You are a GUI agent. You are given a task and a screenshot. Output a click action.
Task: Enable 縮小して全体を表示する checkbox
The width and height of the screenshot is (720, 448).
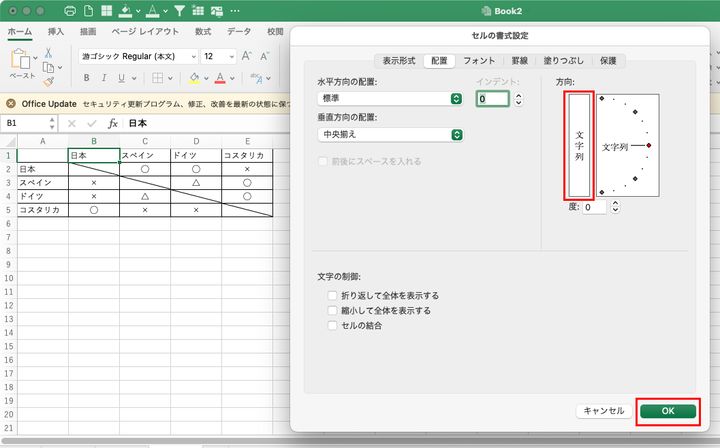(332, 311)
